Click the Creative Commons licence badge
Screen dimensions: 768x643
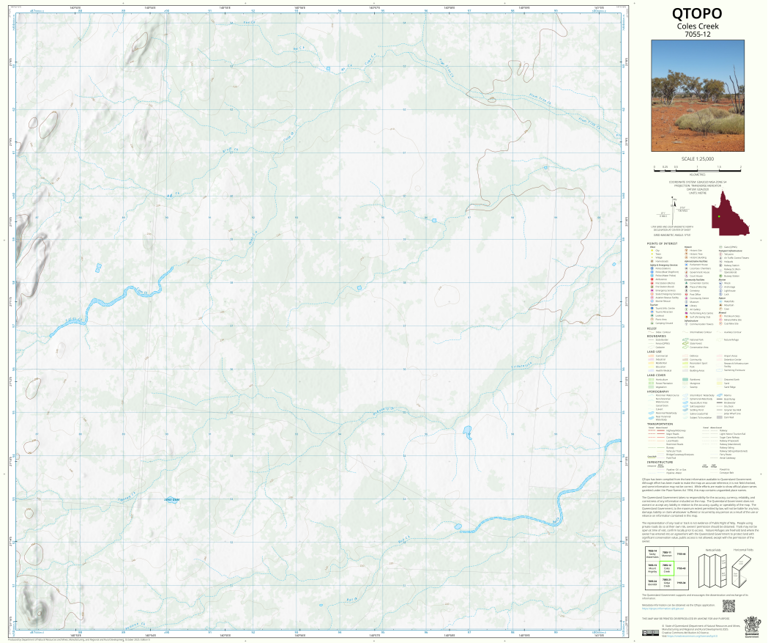click(x=650, y=633)
